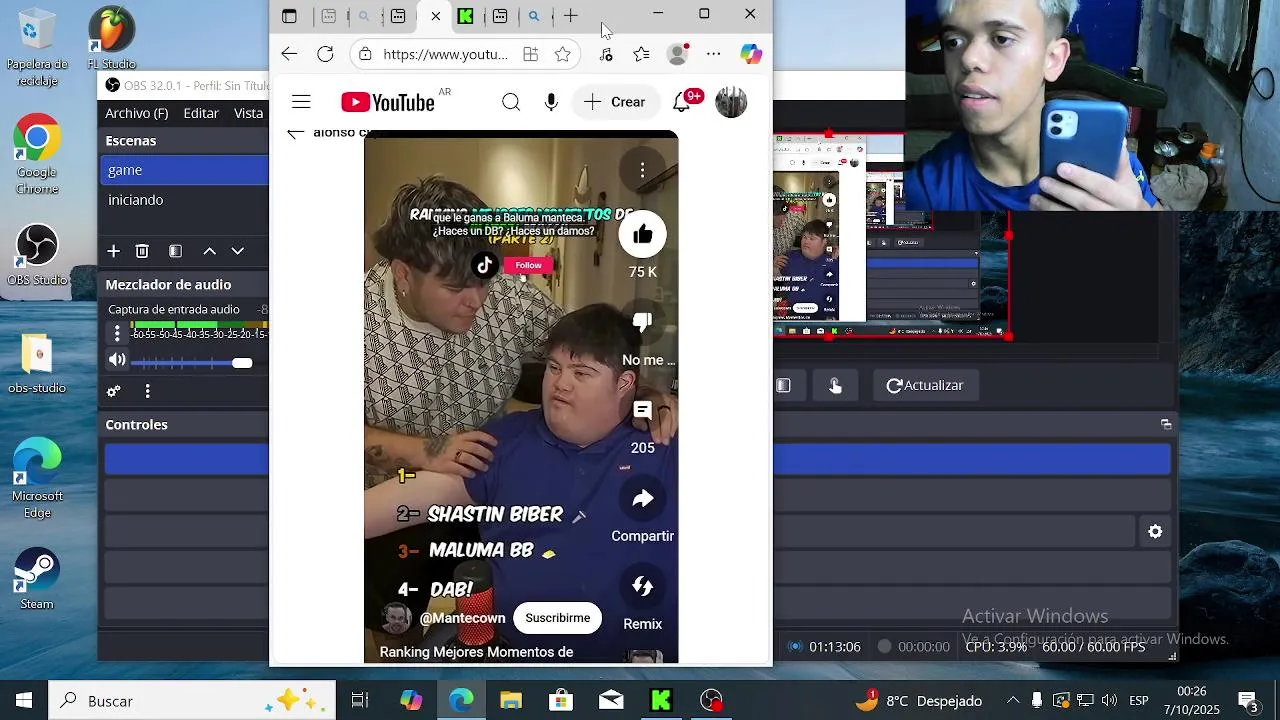
Task: Open OBS settings gear in controls dock
Action: (1155, 532)
